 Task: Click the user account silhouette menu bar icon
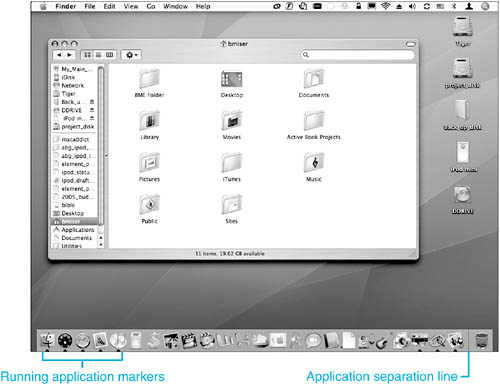[469, 6]
